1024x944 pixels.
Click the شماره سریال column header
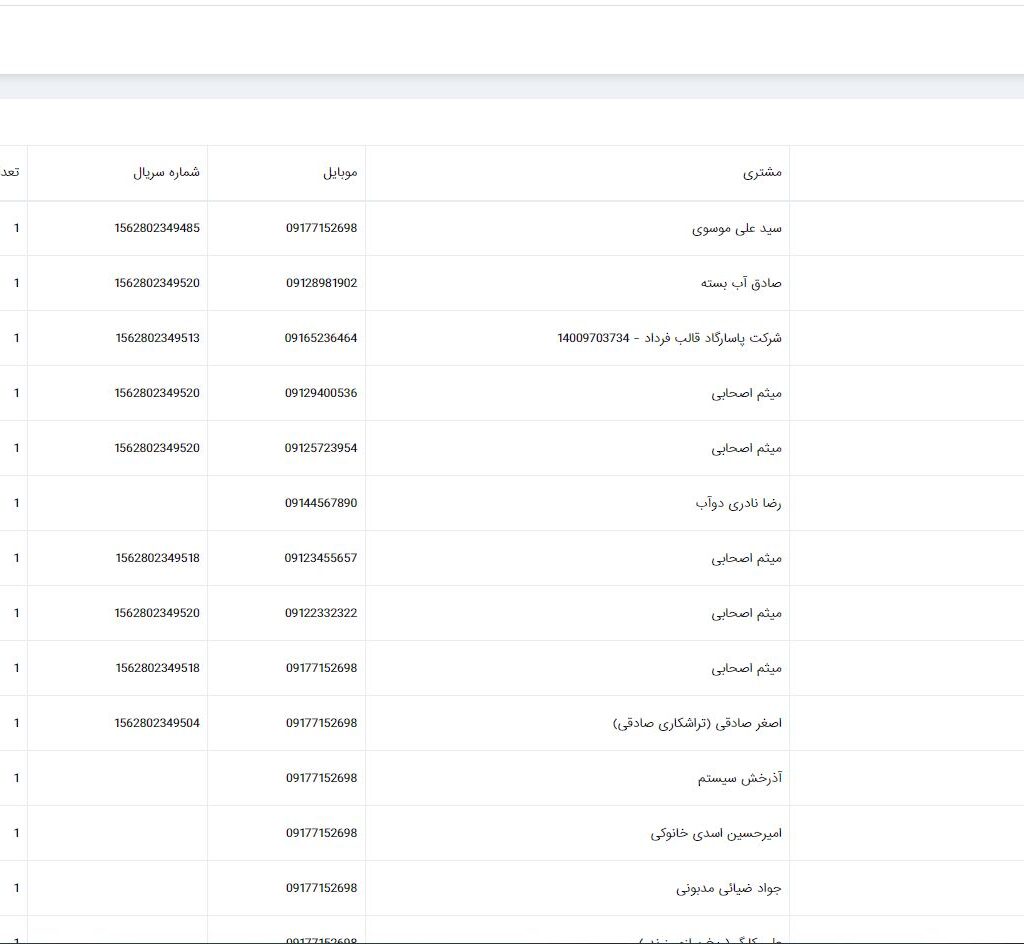(x=167, y=172)
